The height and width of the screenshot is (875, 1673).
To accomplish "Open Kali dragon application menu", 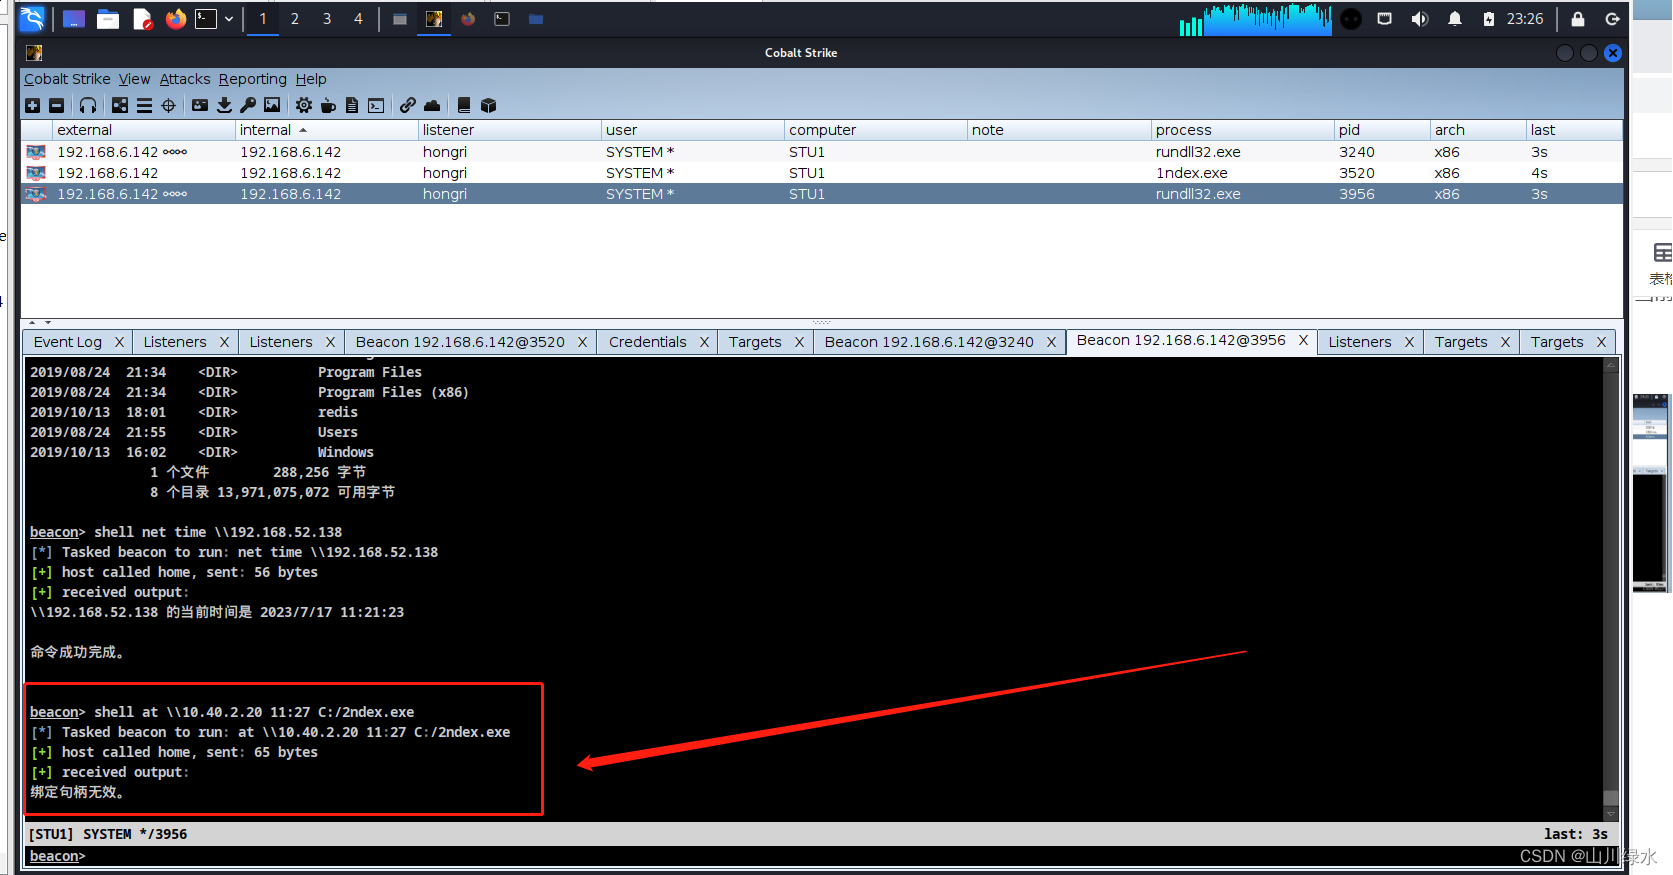I will (x=32, y=18).
